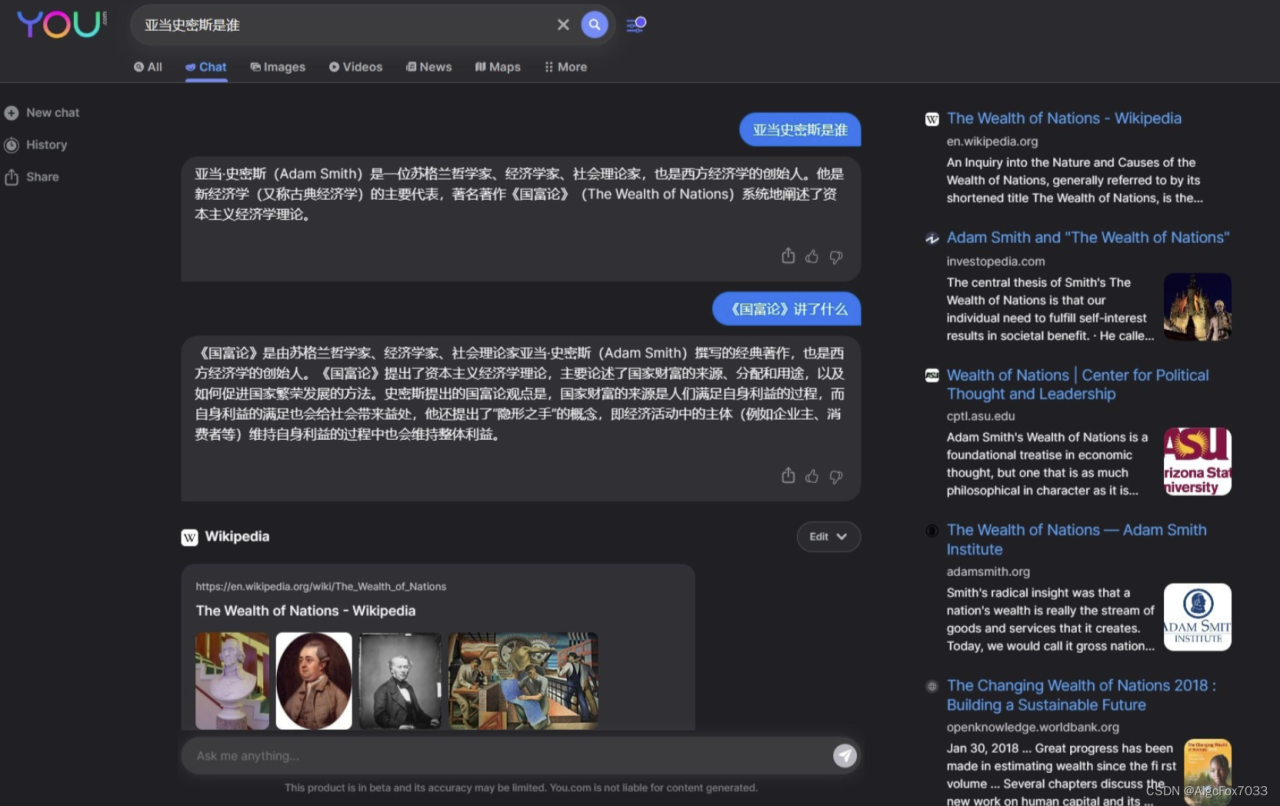
Task: Share the second answer about 《国富论》
Action: click(788, 476)
